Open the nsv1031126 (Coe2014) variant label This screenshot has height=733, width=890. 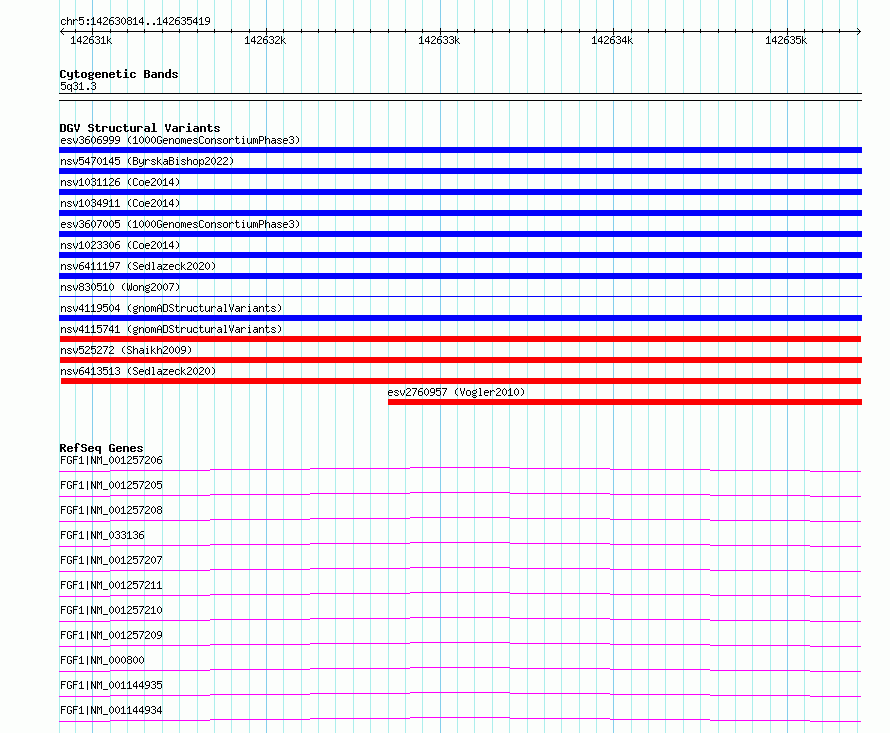pyautogui.click(x=120, y=182)
